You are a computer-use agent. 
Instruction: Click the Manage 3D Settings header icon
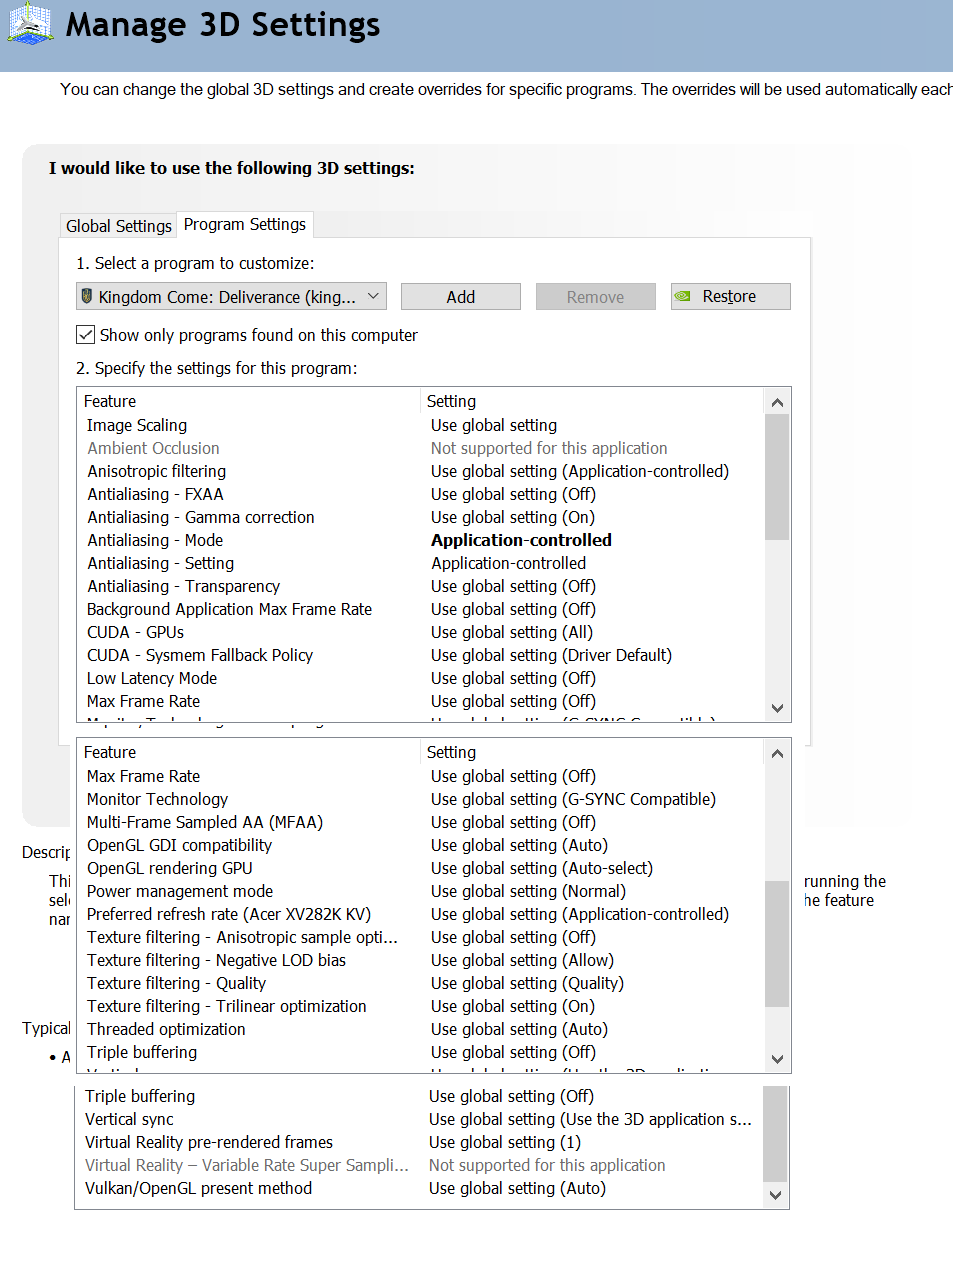(30, 24)
